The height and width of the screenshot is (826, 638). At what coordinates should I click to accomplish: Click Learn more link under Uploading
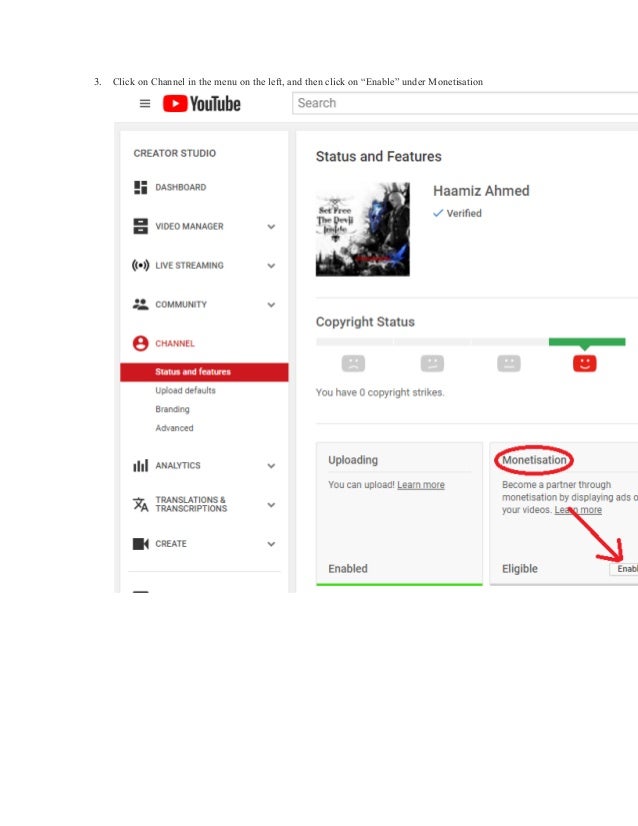click(420, 485)
